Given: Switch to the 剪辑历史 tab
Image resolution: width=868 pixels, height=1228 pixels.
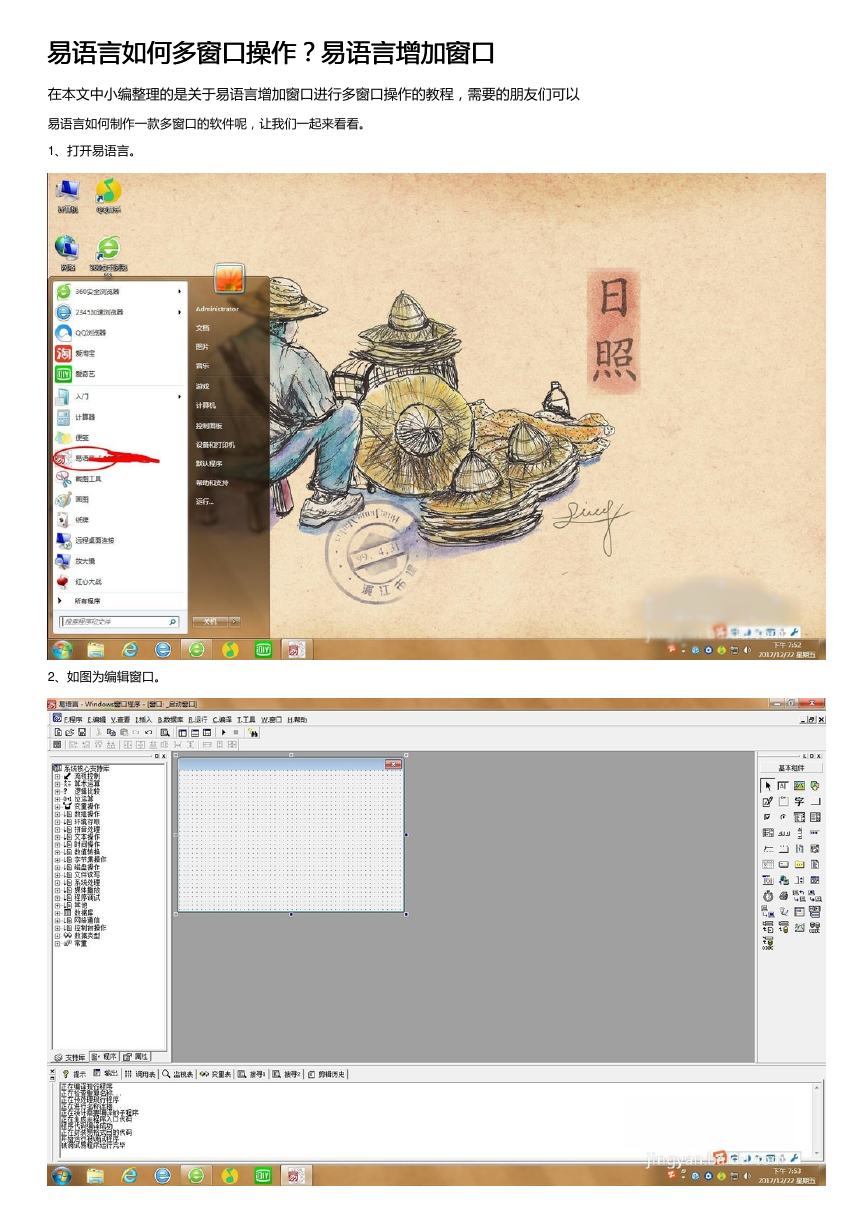Looking at the screenshot, I should click(x=327, y=1074).
